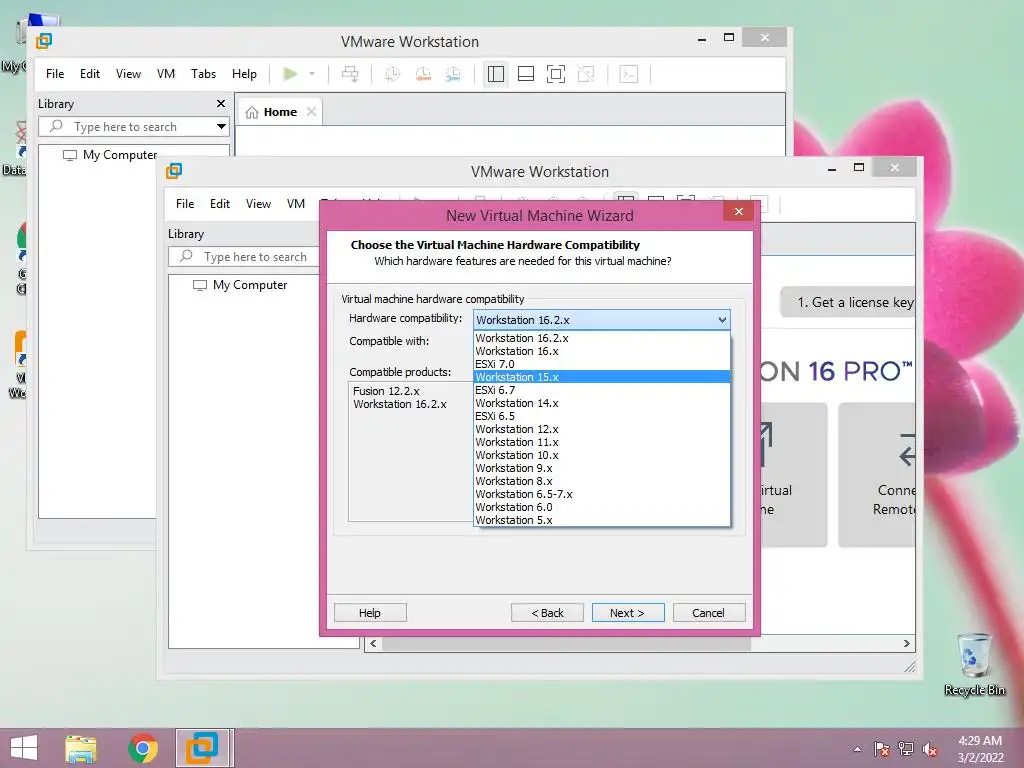Choose Workstation 16.2.x from the list
This screenshot has height=768, width=1024.
pyautogui.click(x=601, y=338)
